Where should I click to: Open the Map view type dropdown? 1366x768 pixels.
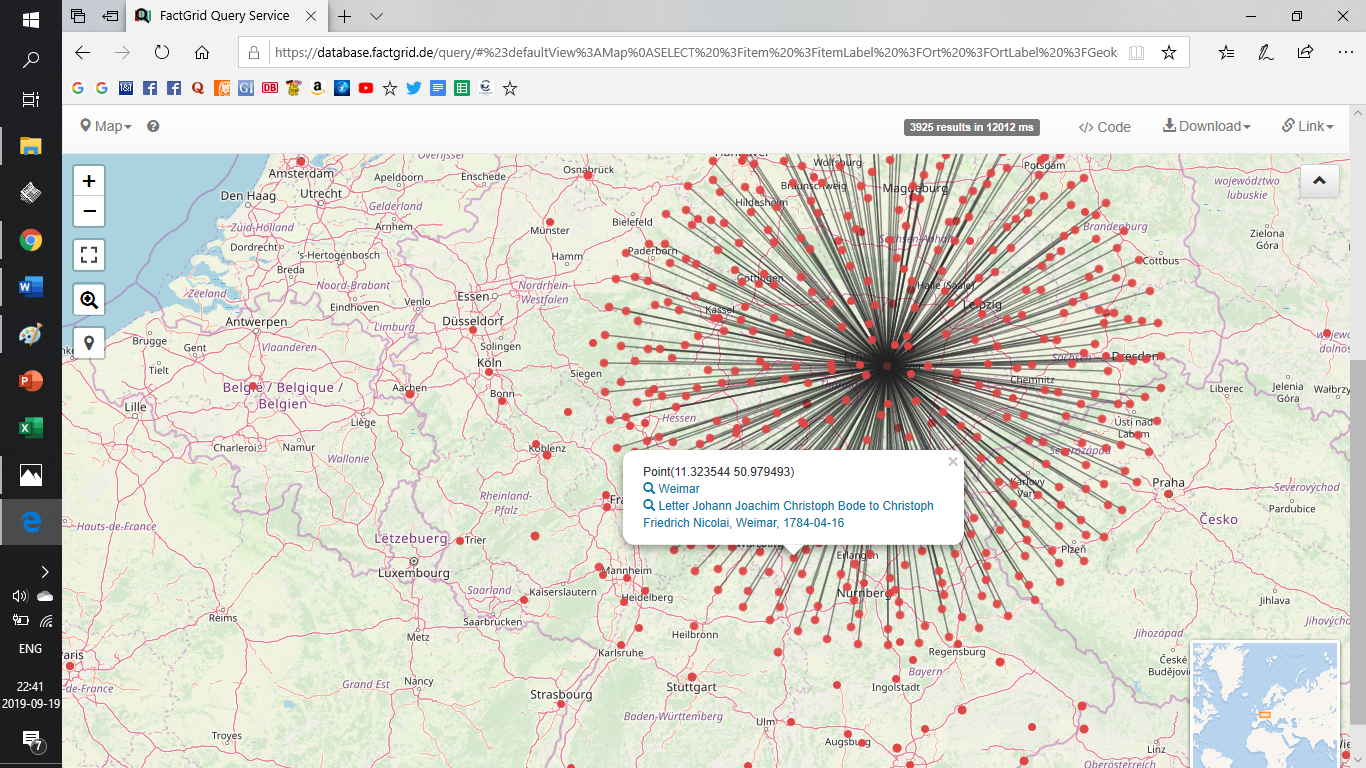click(x=105, y=126)
